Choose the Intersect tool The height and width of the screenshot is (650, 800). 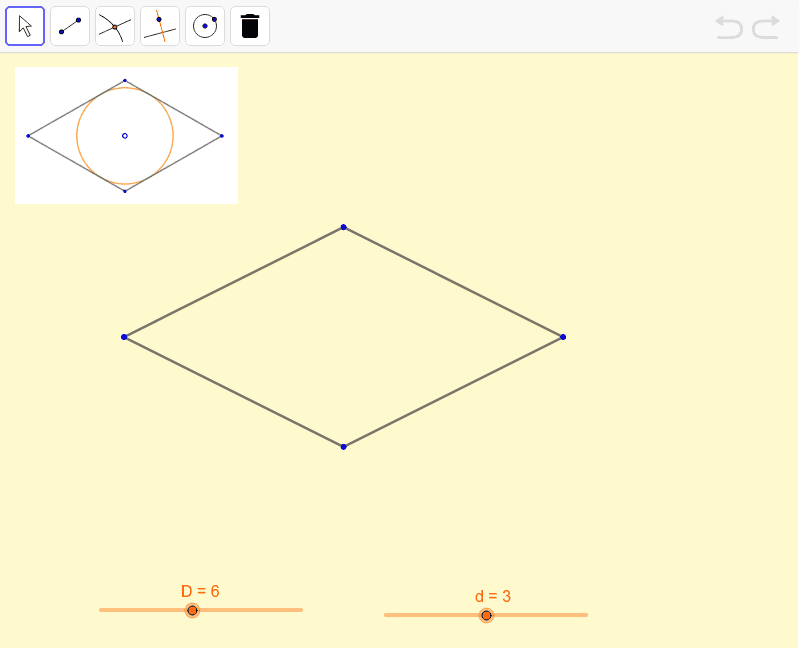[x=115, y=26]
